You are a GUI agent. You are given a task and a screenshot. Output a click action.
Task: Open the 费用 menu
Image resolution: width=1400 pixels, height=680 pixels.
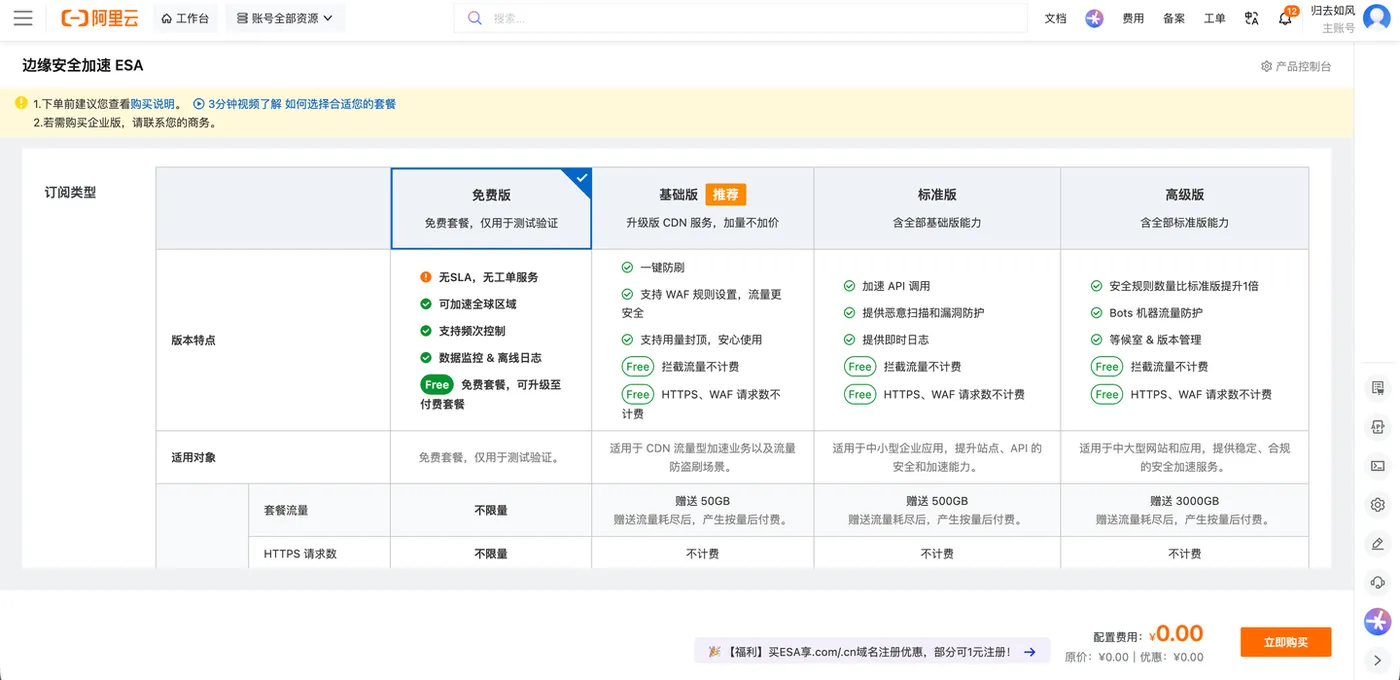tap(1133, 18)
